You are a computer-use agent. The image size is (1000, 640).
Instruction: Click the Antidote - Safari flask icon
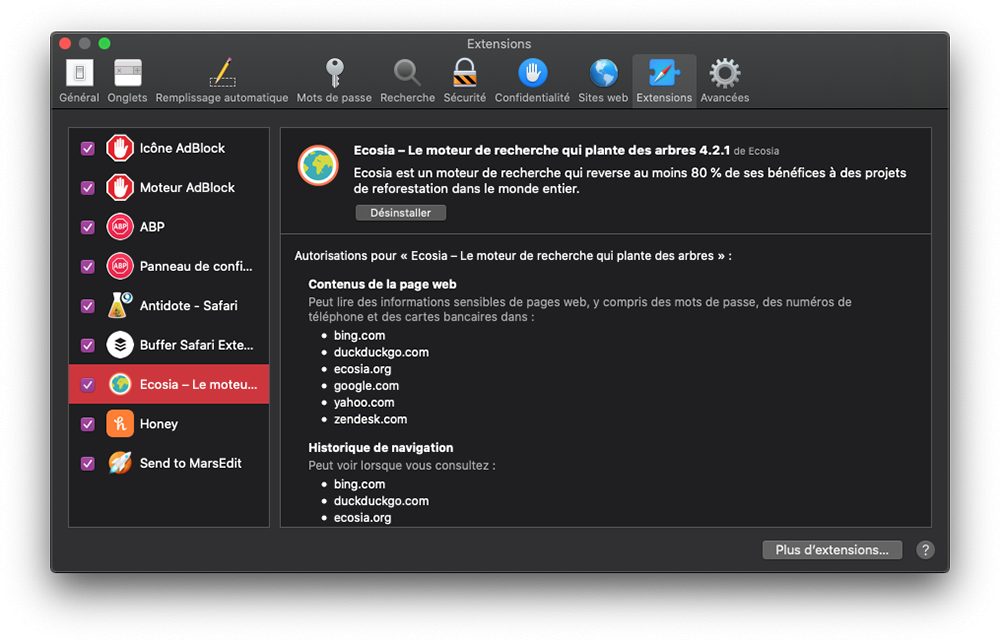[x=120, y=305]
